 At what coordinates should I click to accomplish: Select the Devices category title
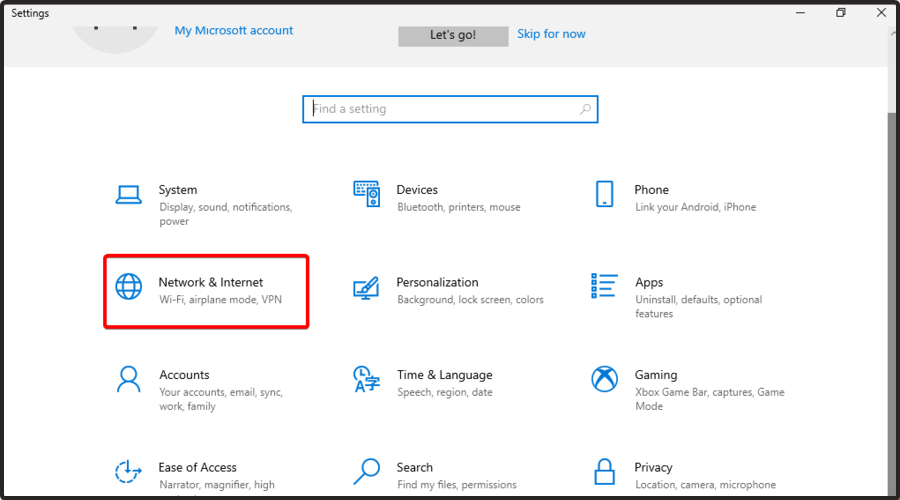tap(417, 190)
